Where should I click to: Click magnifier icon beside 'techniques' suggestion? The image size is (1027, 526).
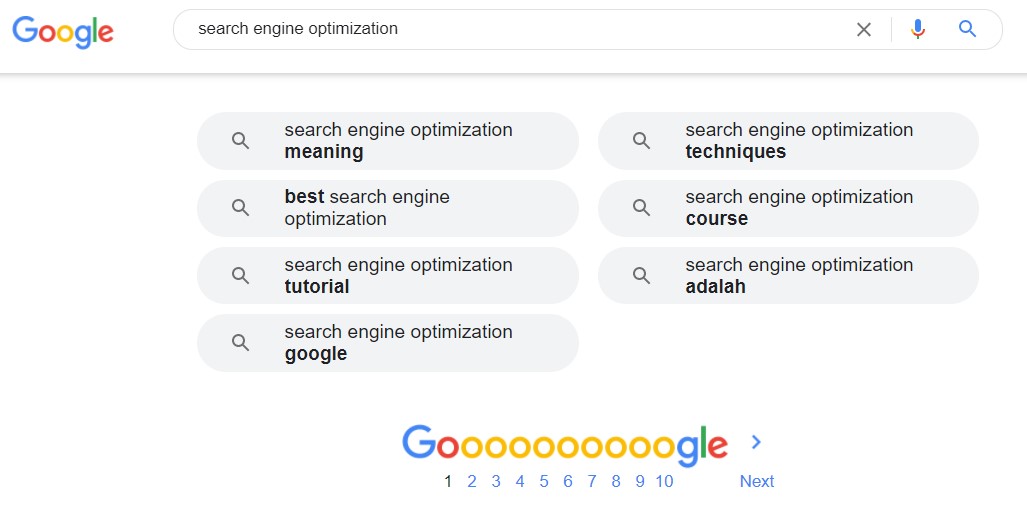pyautogui.click(x=641, y=141)
